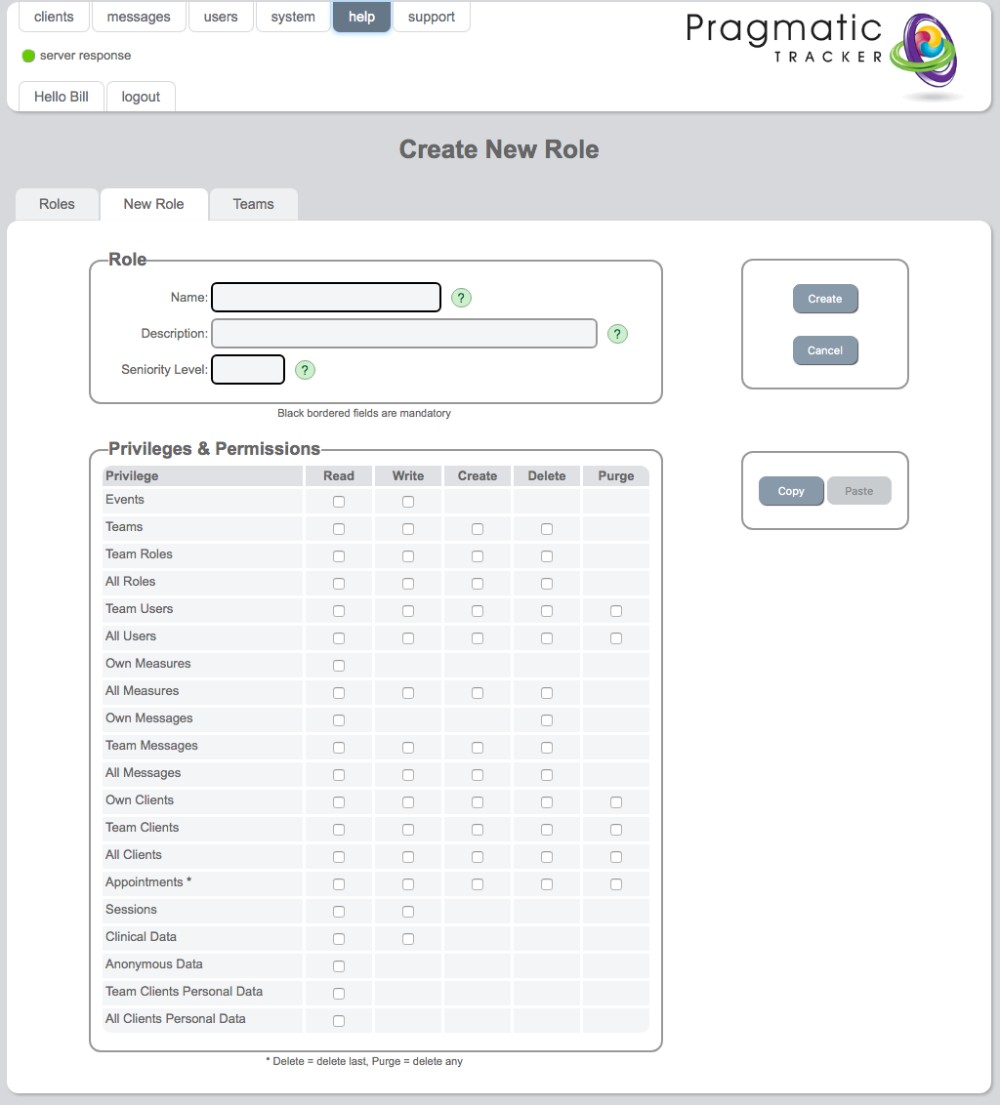This screenshot has width=1000, height=1105.
Task: Enable Create permission for Teams
Action: coord(477,528)
